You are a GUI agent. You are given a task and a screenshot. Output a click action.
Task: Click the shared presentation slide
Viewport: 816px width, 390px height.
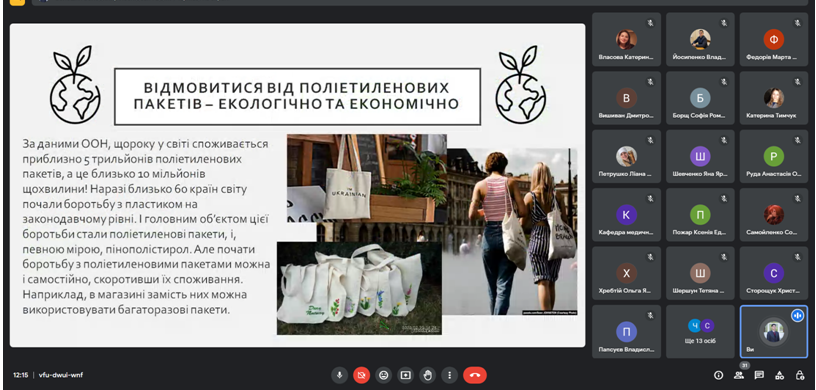[x=297, y=185]
